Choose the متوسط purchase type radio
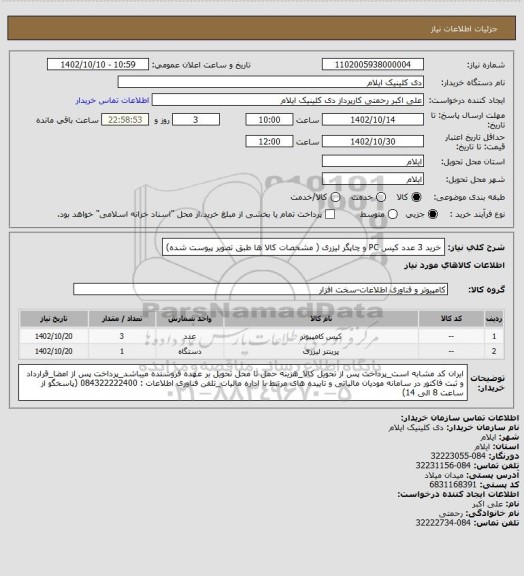524x576 pixels. coord(393,214)
